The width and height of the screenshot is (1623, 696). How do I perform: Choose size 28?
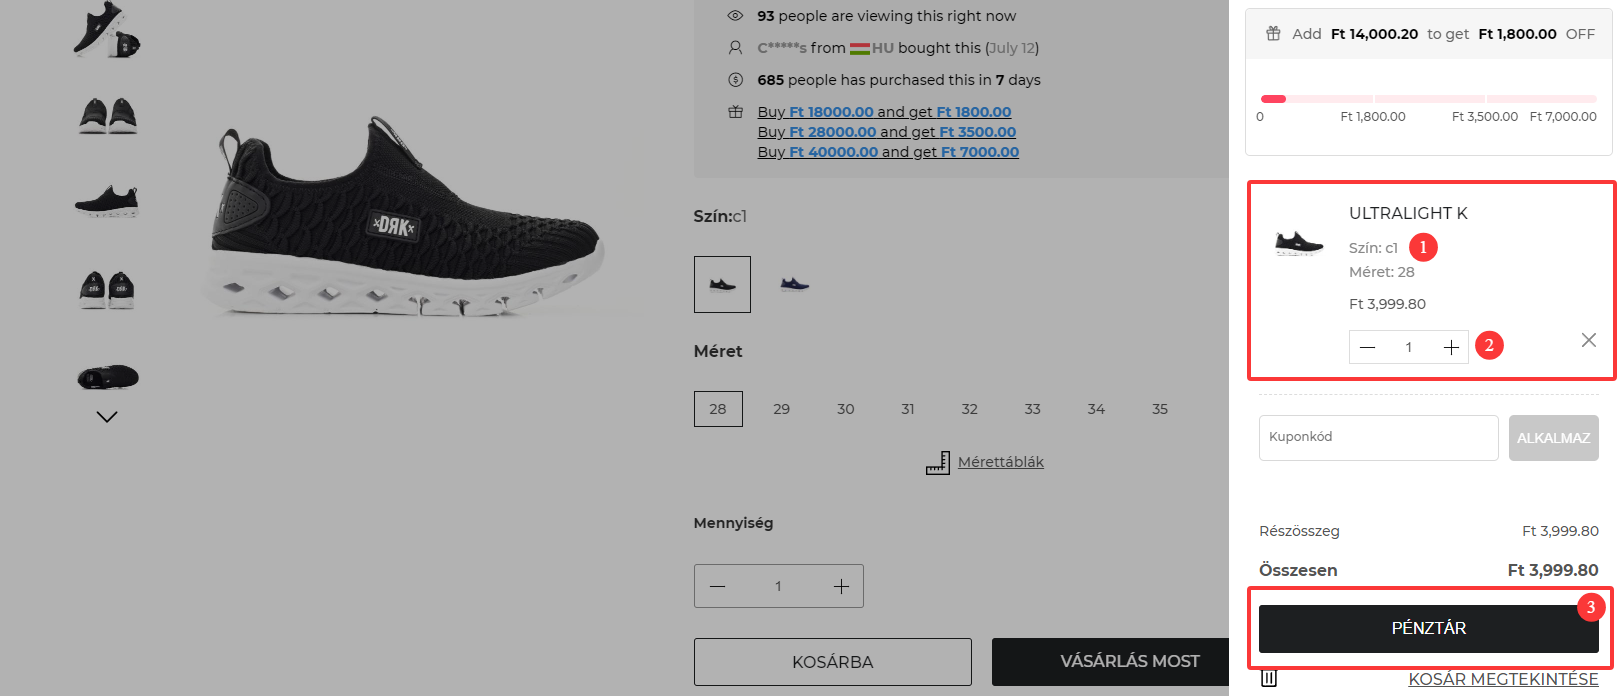(x=718, y=409)
